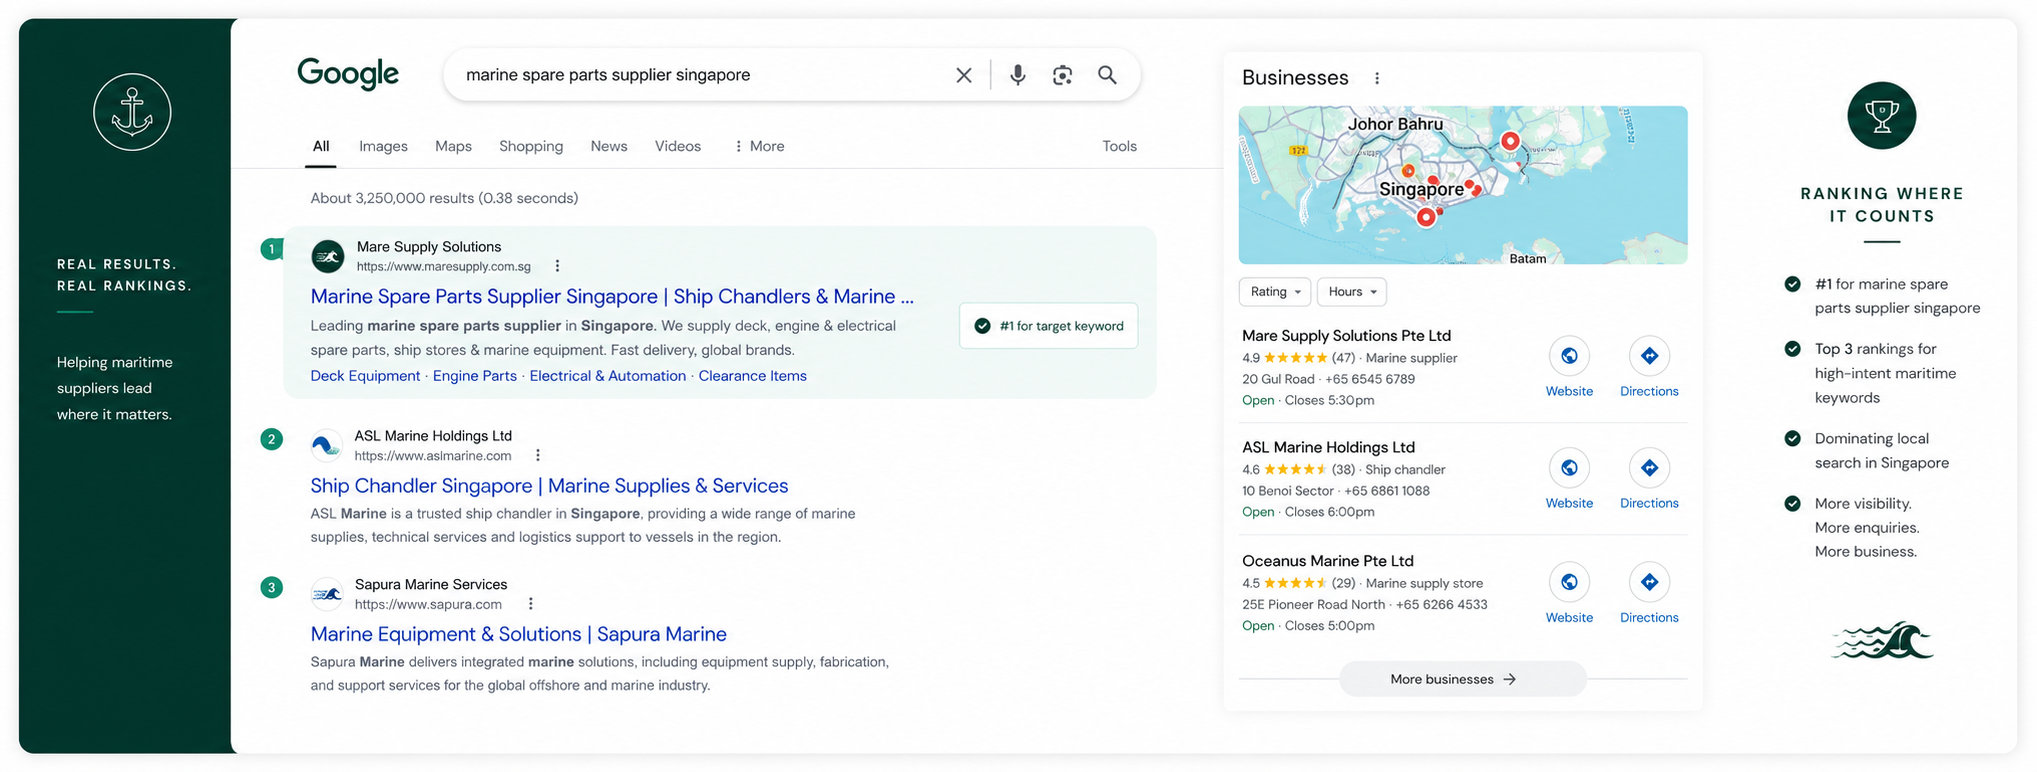Viewport: 2037px width, 772px height.
Task: Open Oceanus Marine Pte Ltd business listing
Action: point(1327,561)
